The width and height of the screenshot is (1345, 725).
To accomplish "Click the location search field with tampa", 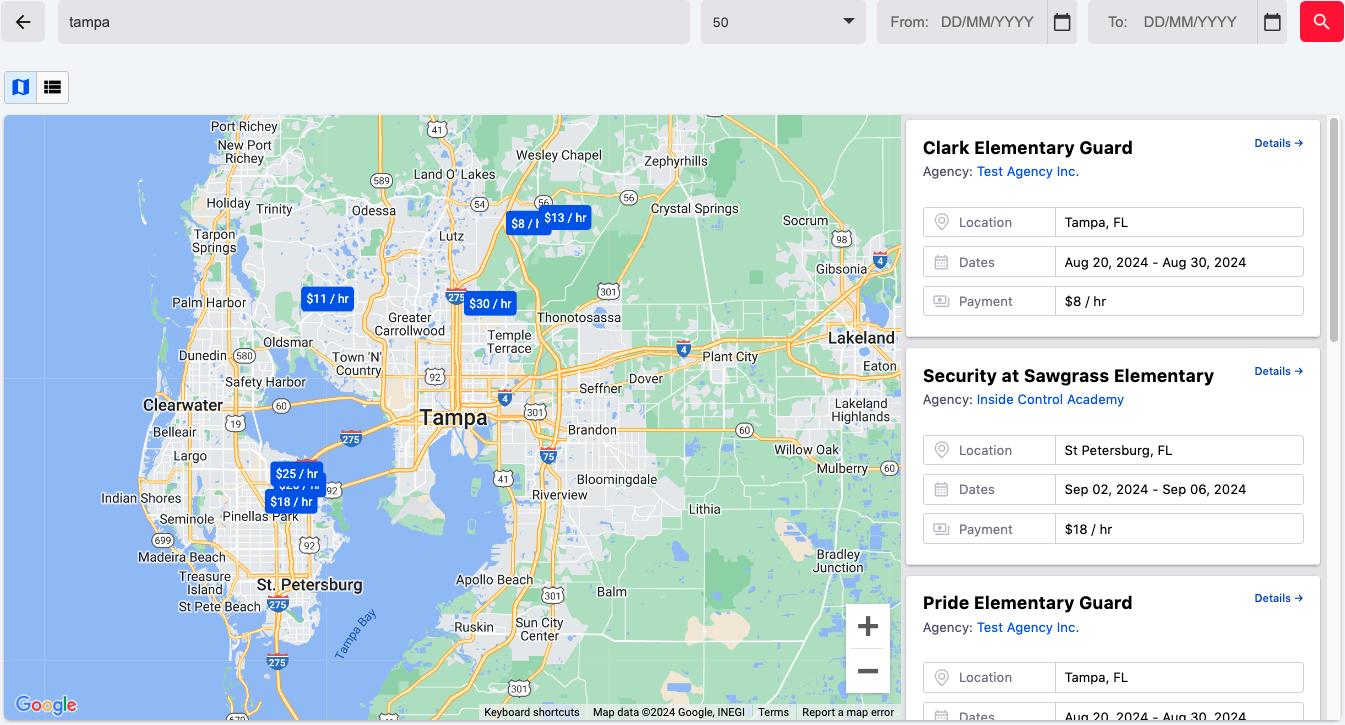I will [x=374, y=22].
